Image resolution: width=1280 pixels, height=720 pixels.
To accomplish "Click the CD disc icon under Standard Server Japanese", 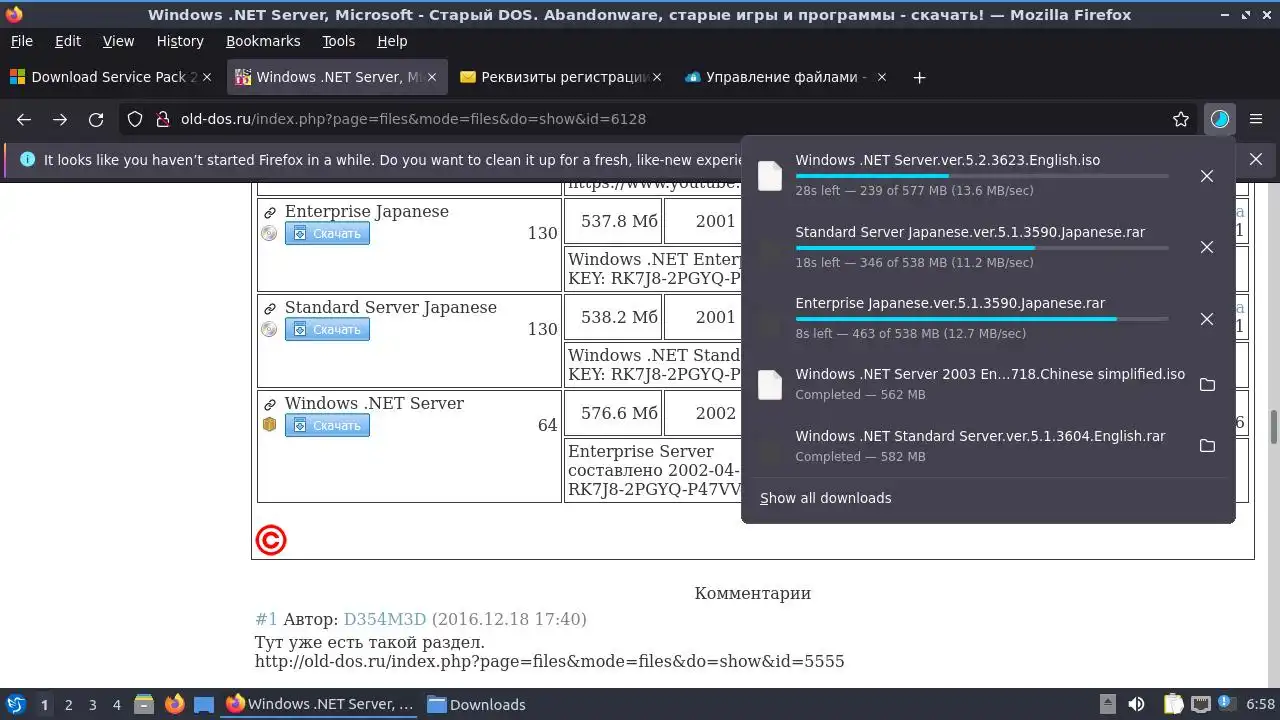I will (269, 329).
